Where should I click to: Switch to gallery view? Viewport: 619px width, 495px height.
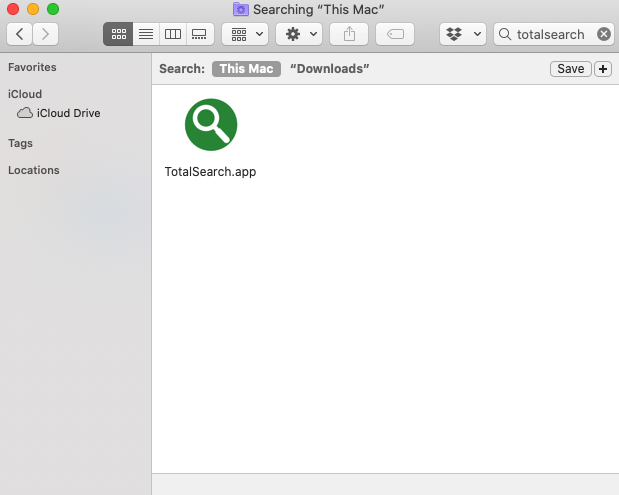[x=200, y=34]
